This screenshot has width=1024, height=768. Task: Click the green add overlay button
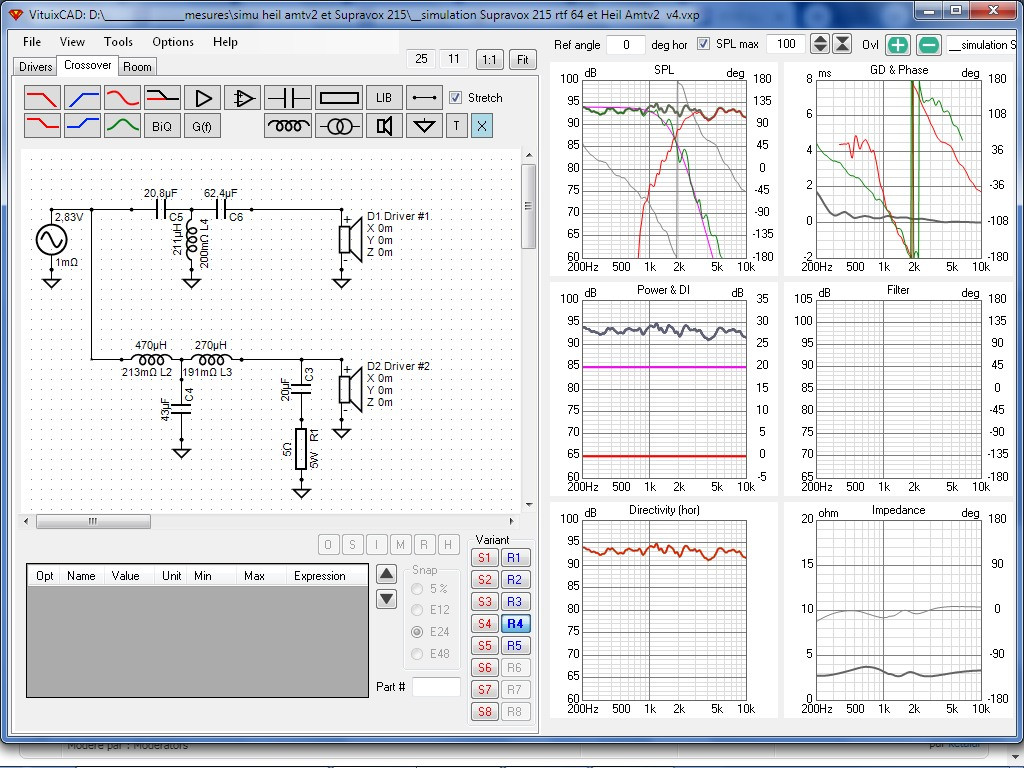click(x=897, y=44)
